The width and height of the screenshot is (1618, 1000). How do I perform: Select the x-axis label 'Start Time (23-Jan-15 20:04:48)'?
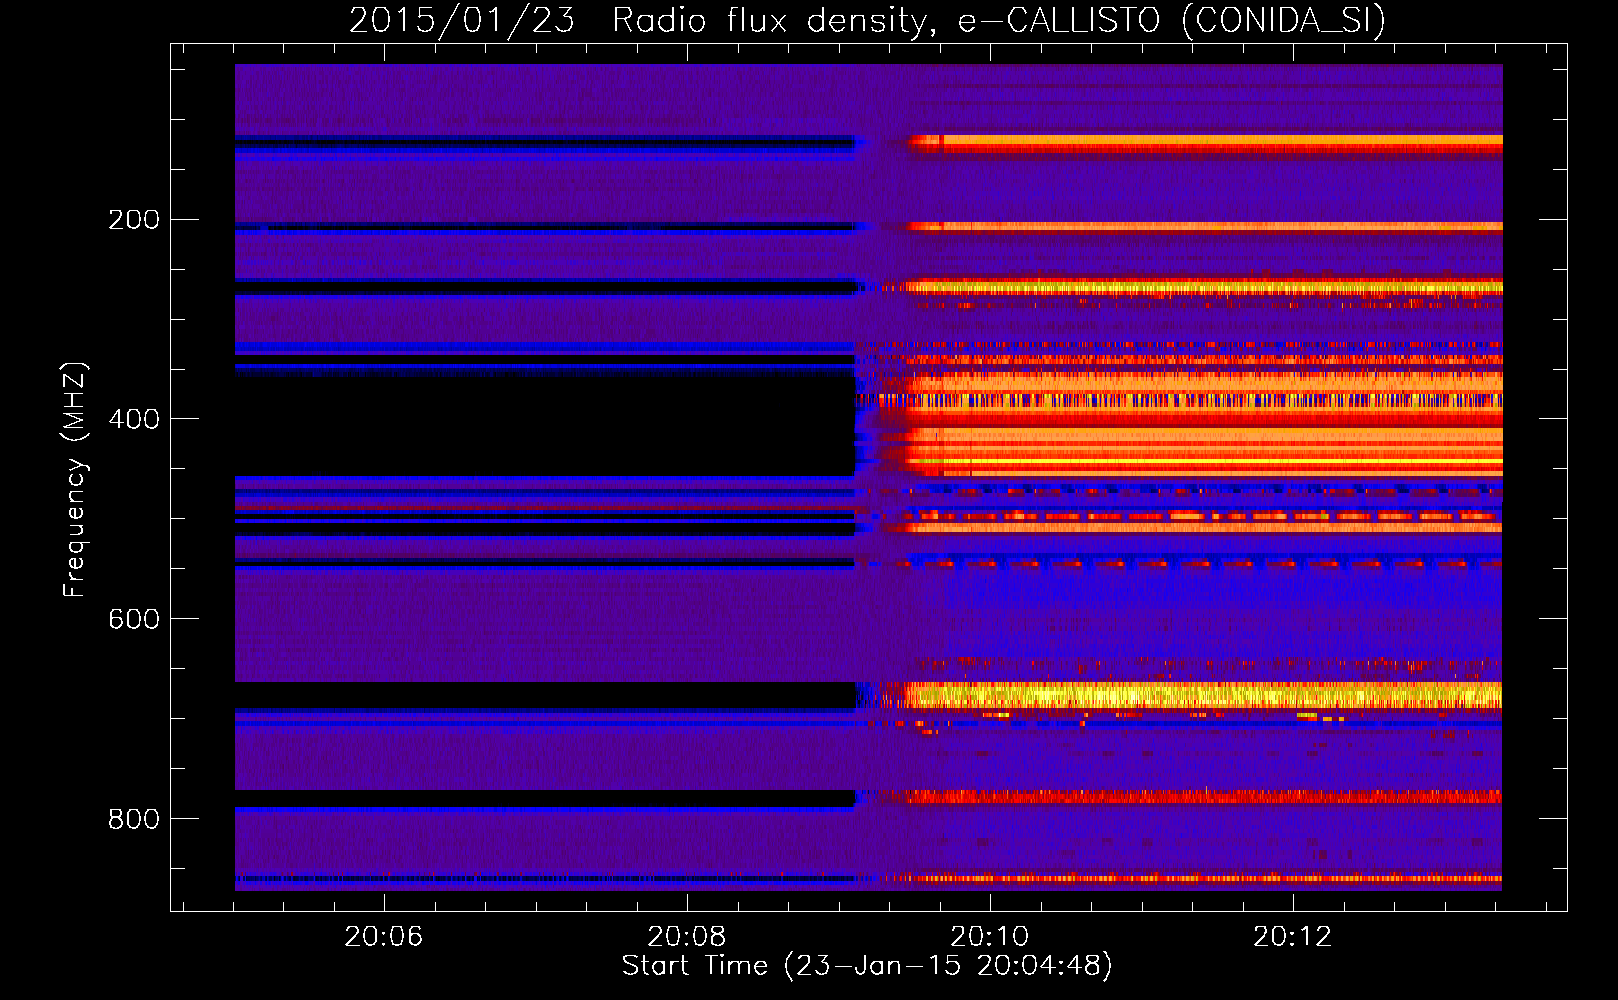click(867, 966)
